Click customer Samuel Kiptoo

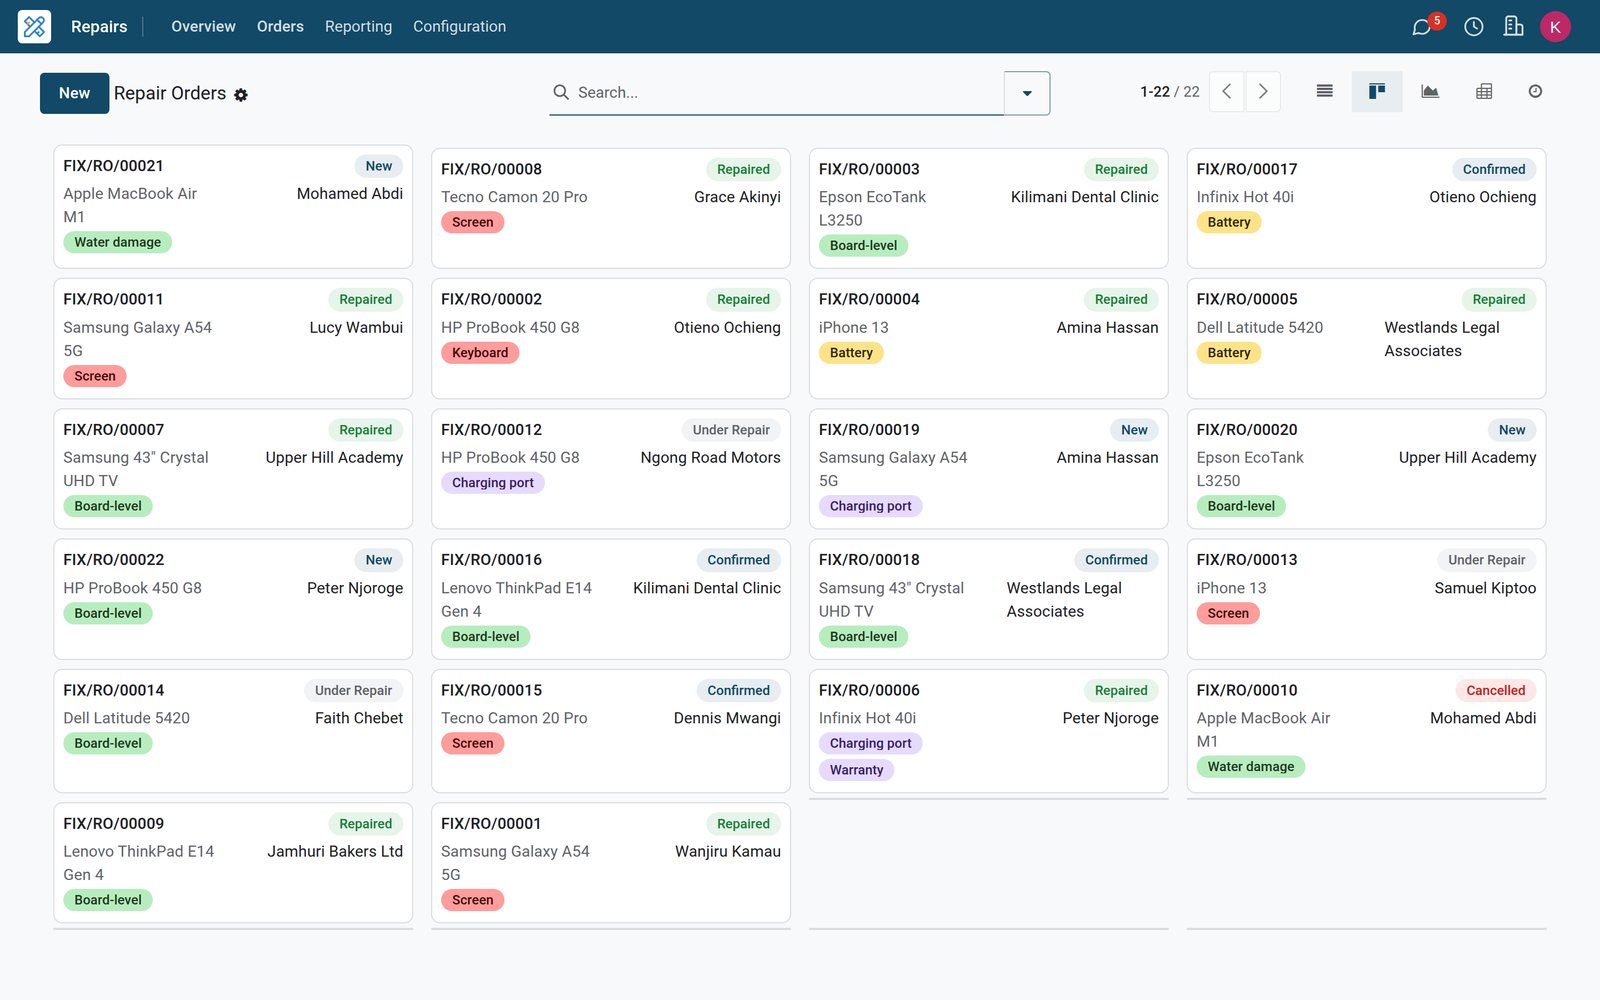pos(1485,588)
